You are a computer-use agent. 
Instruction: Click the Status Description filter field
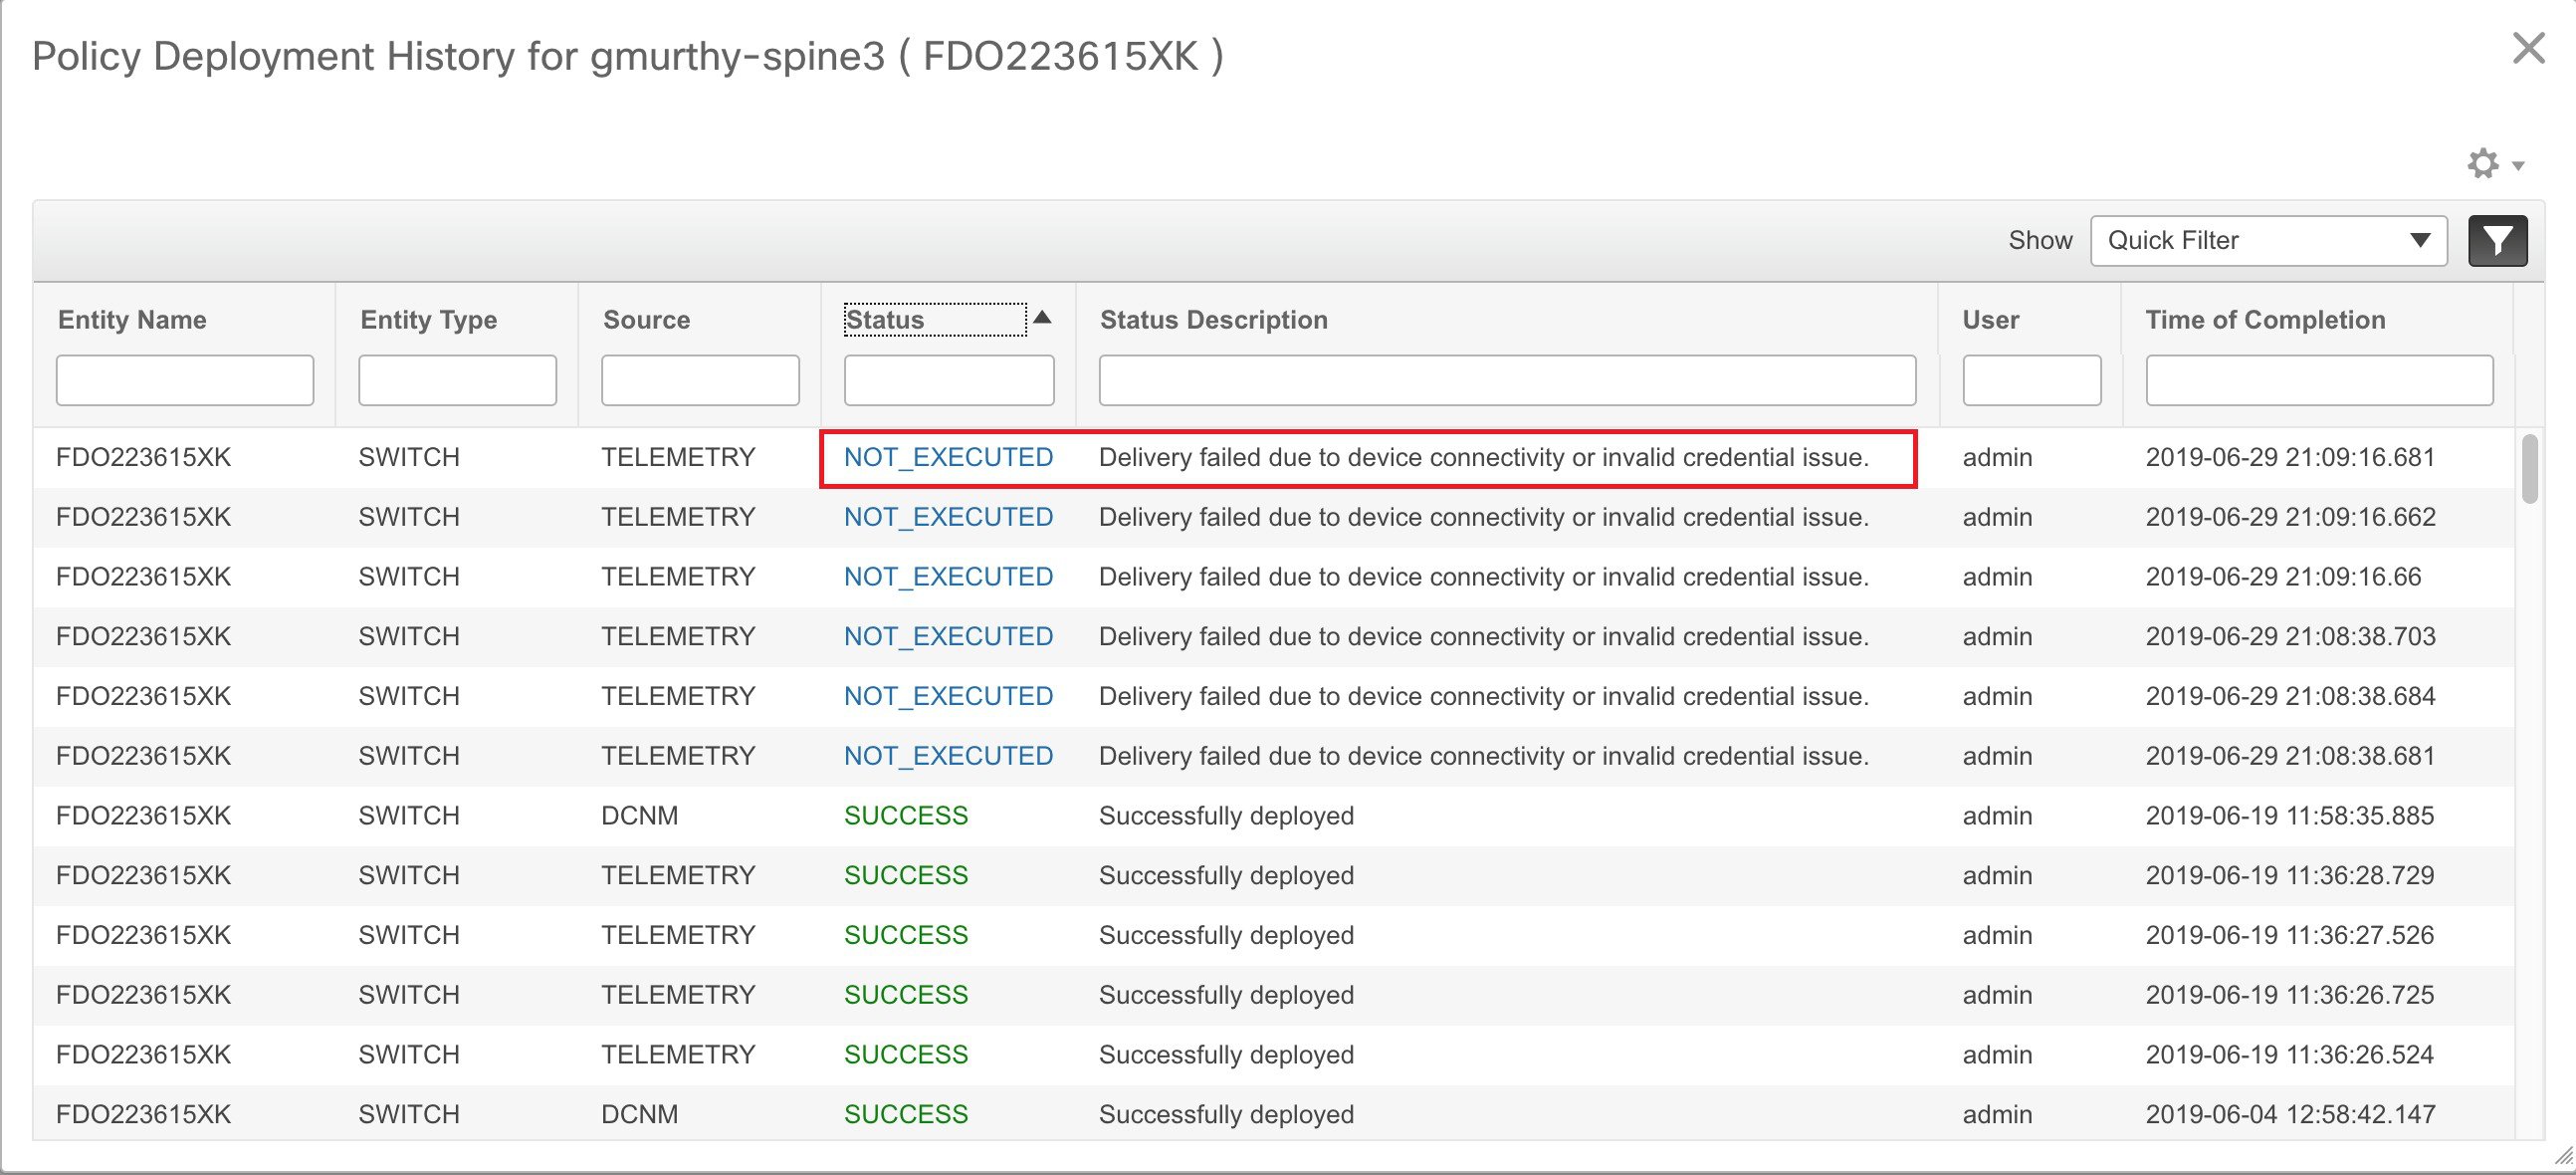[1507, 380]
